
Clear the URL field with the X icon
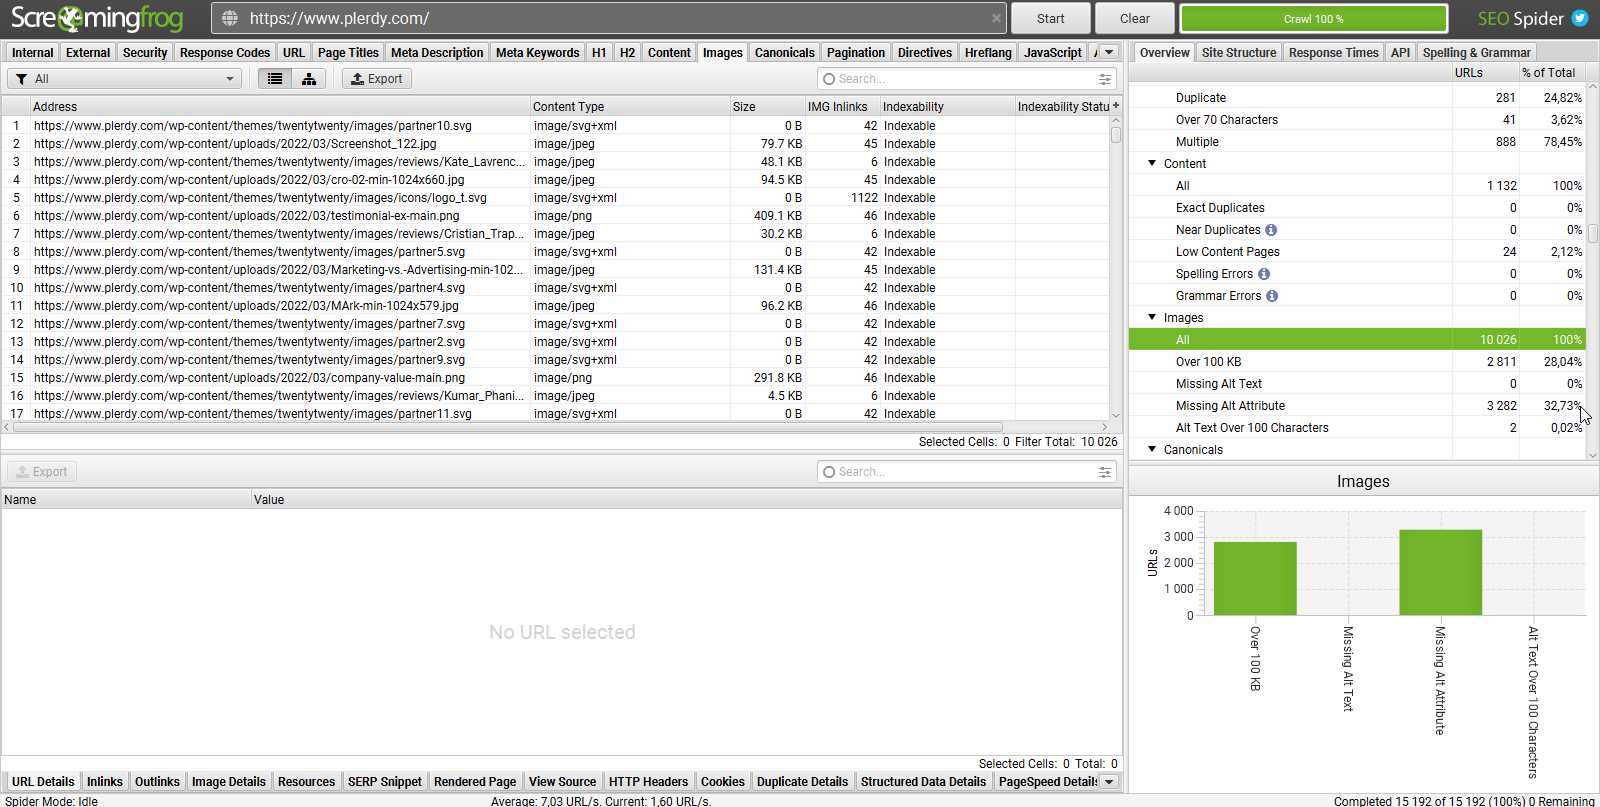(996, 18)
